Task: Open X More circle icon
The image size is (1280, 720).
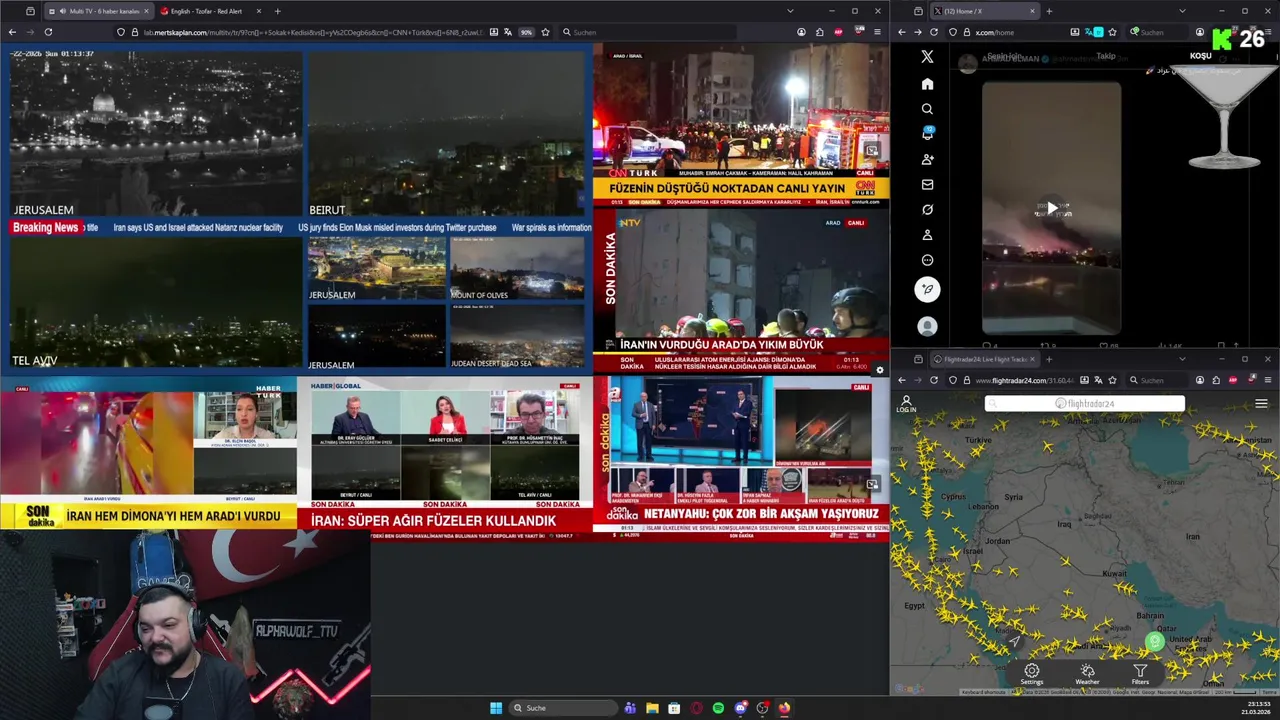Action: coord(927,260)
